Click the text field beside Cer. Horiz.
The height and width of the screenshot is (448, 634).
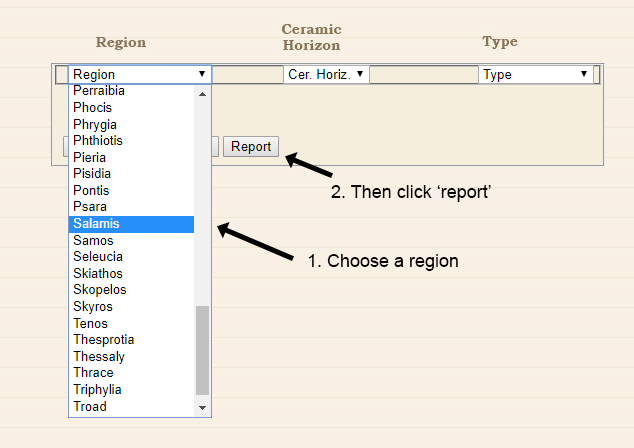[423, 74]
